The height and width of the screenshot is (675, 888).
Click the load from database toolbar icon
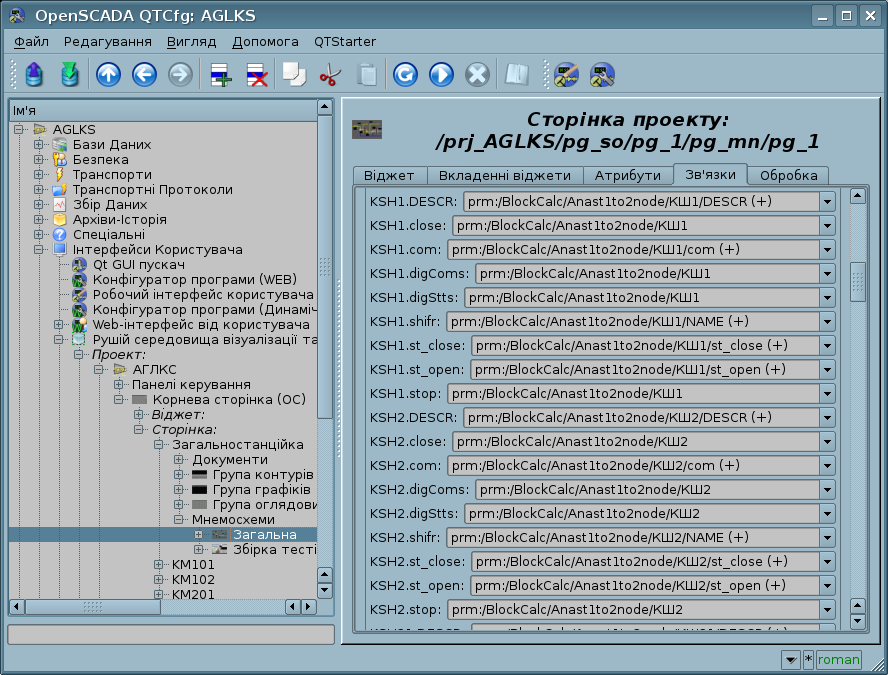click(34, 74)
